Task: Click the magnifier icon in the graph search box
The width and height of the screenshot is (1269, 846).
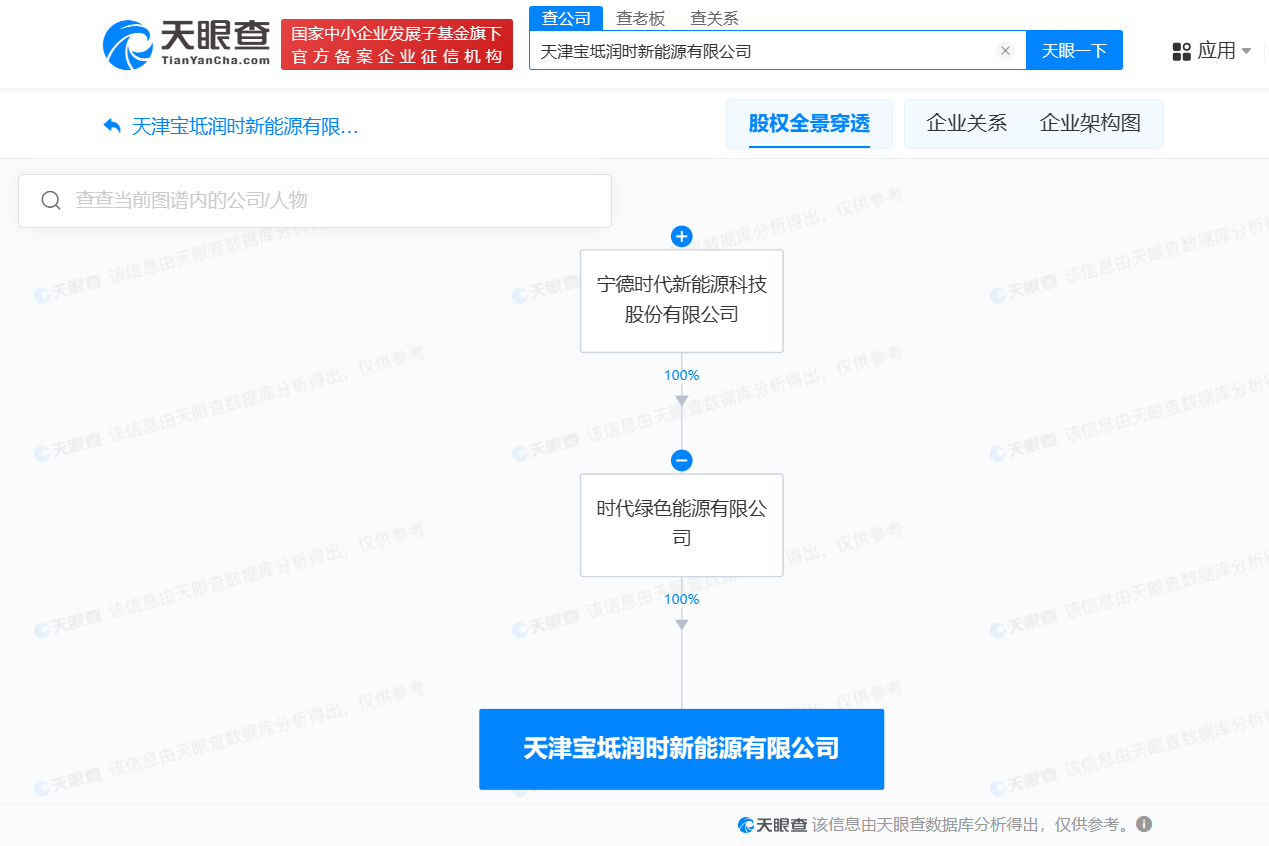Action: (51, 200)
